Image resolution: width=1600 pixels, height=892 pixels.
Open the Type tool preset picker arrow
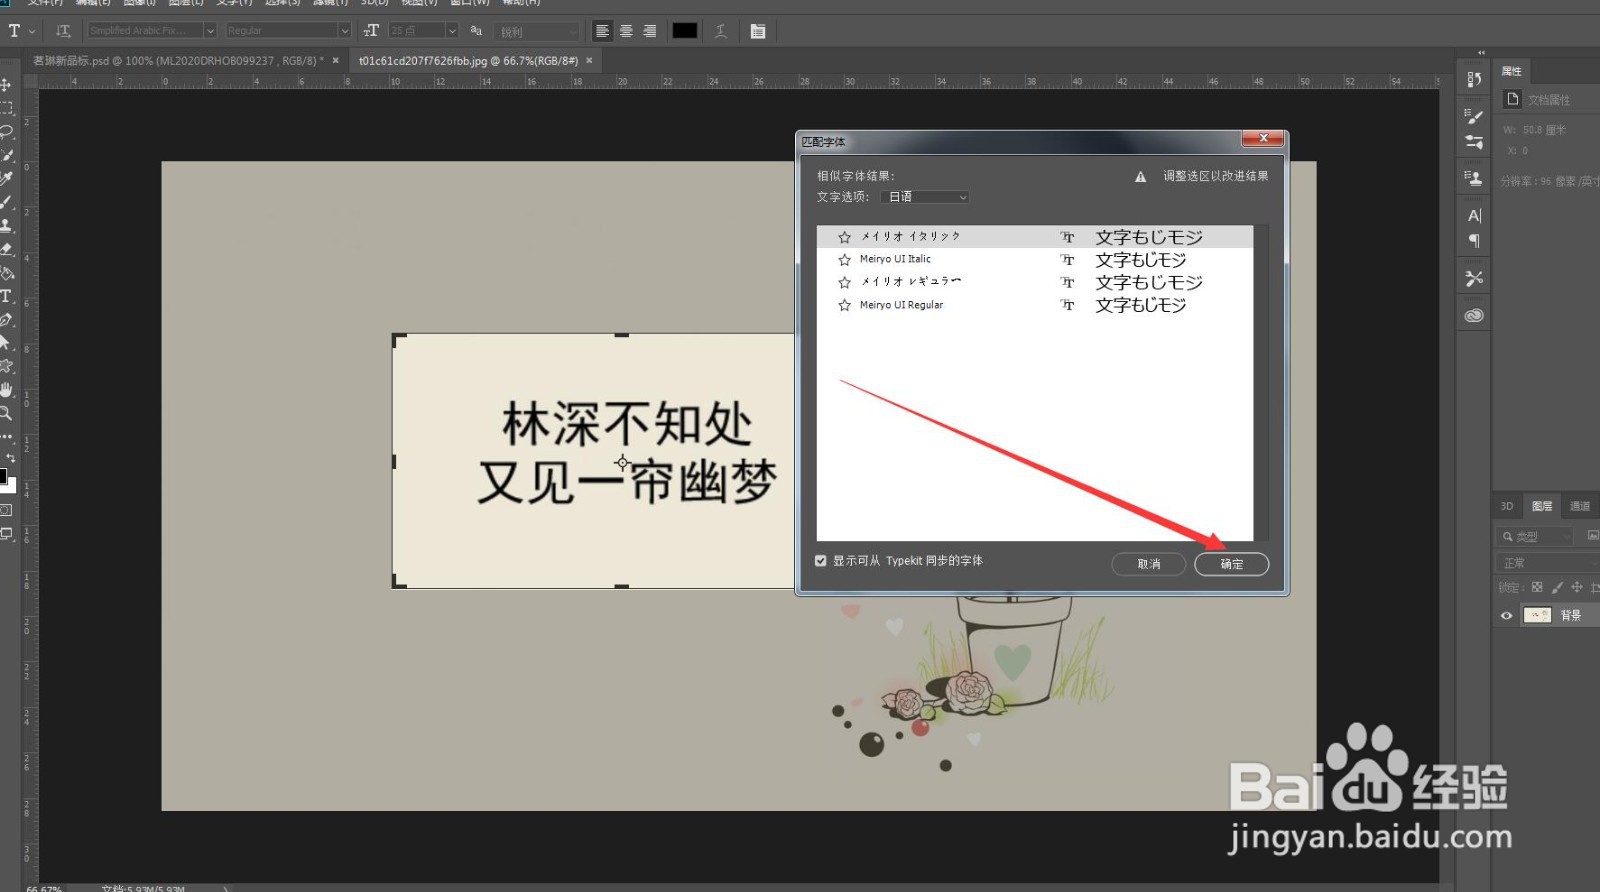[32, 31]
